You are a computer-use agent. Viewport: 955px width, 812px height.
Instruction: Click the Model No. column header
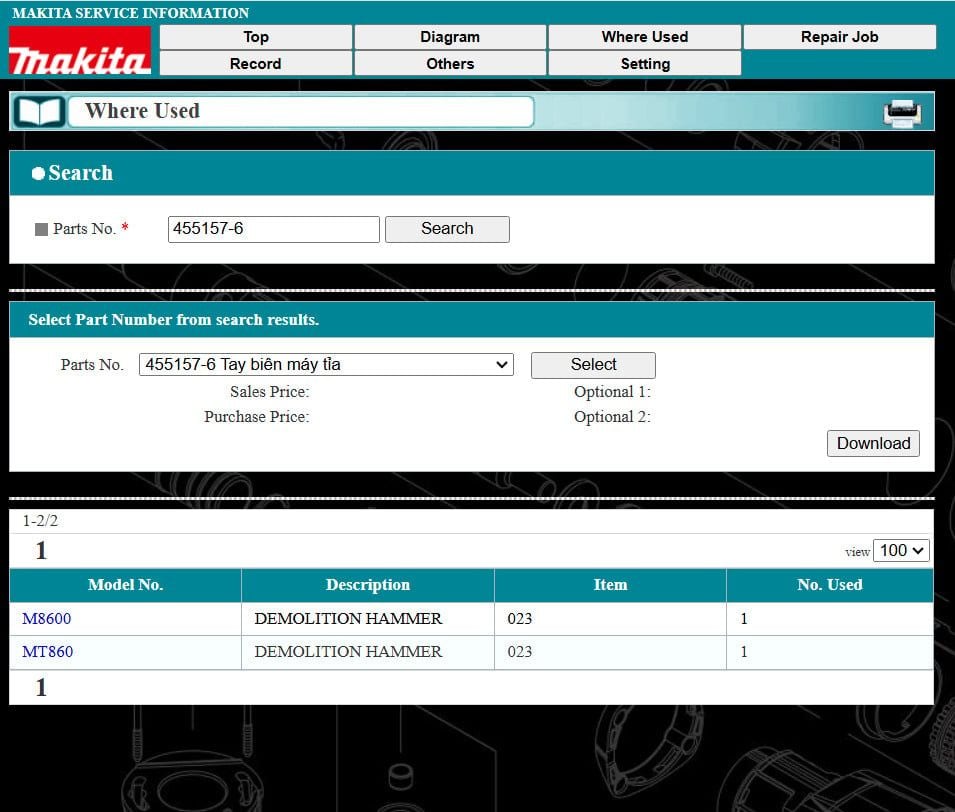(x=125, y=585)
